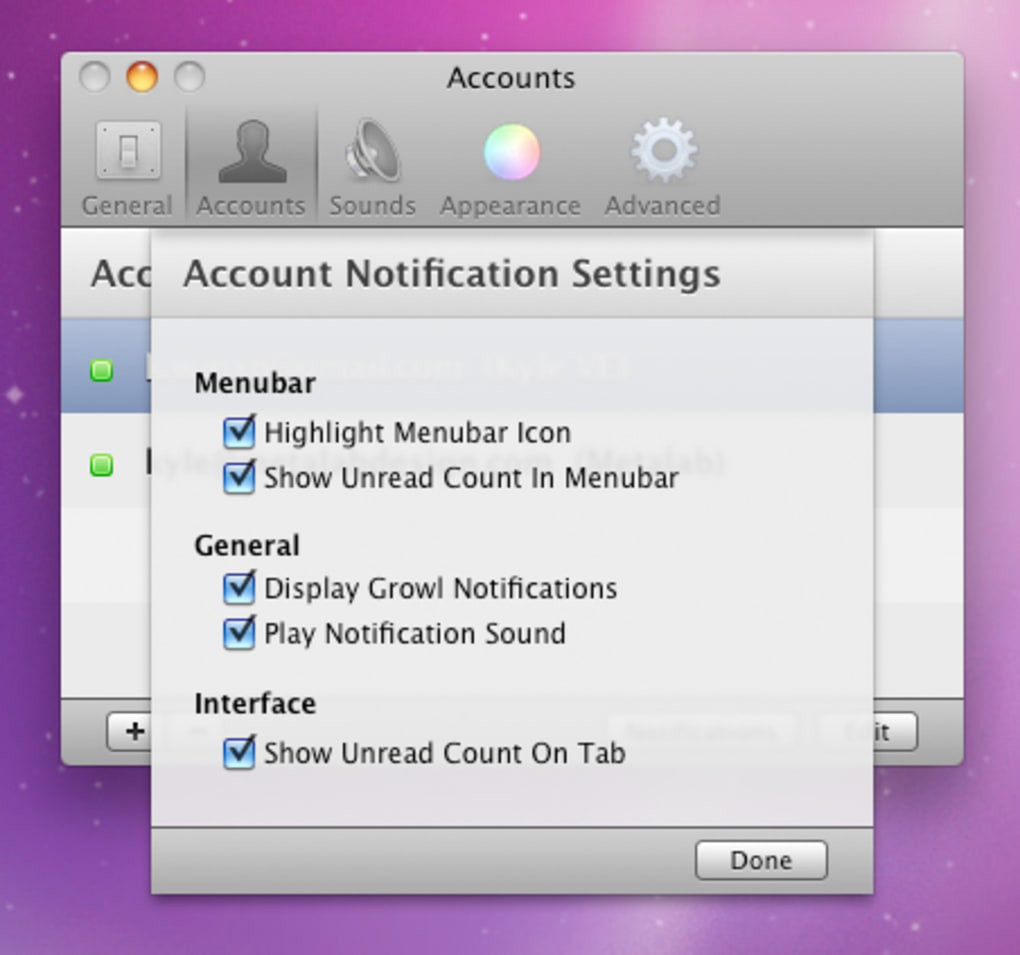Switch to the Sounds tab label

tap(372, 206)
